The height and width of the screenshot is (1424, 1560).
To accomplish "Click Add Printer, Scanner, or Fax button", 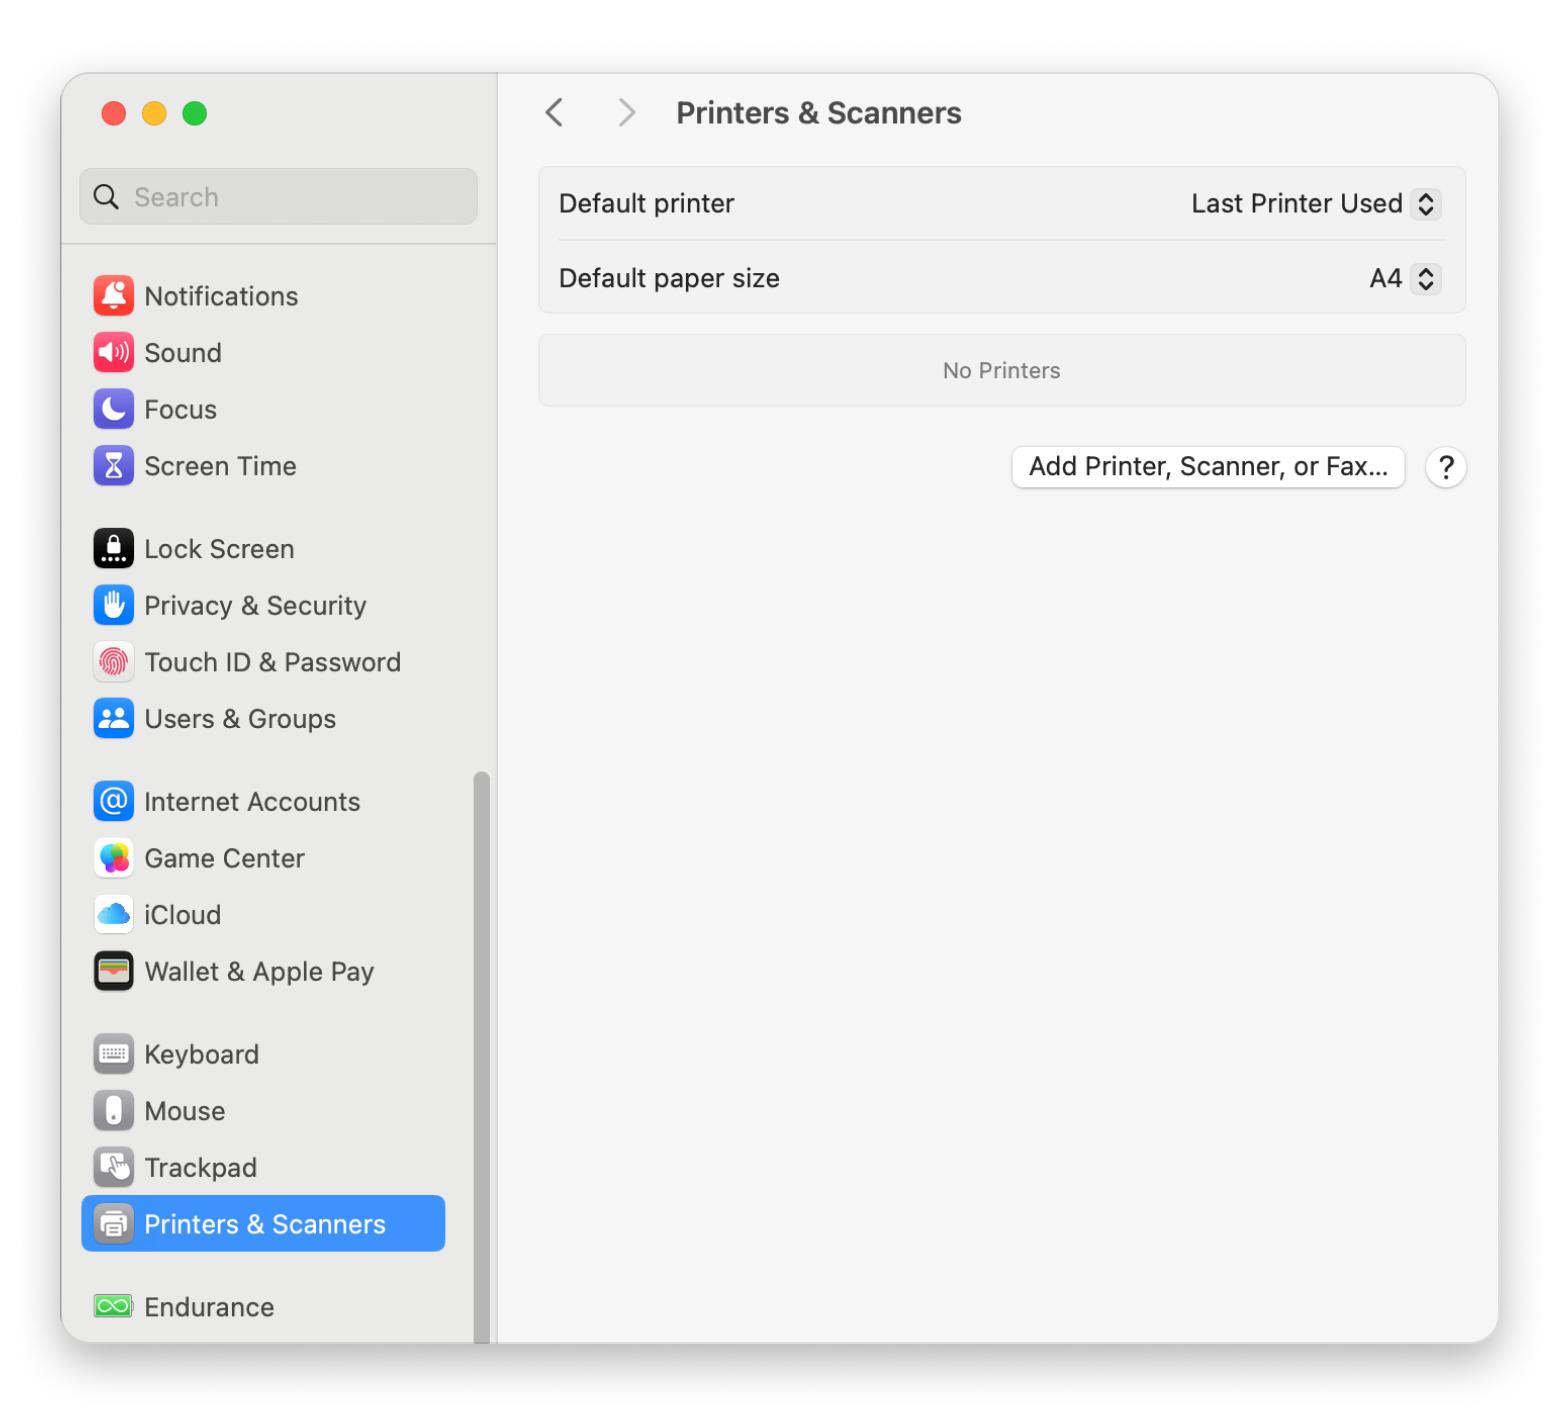I will click(x=1207, y=467).
